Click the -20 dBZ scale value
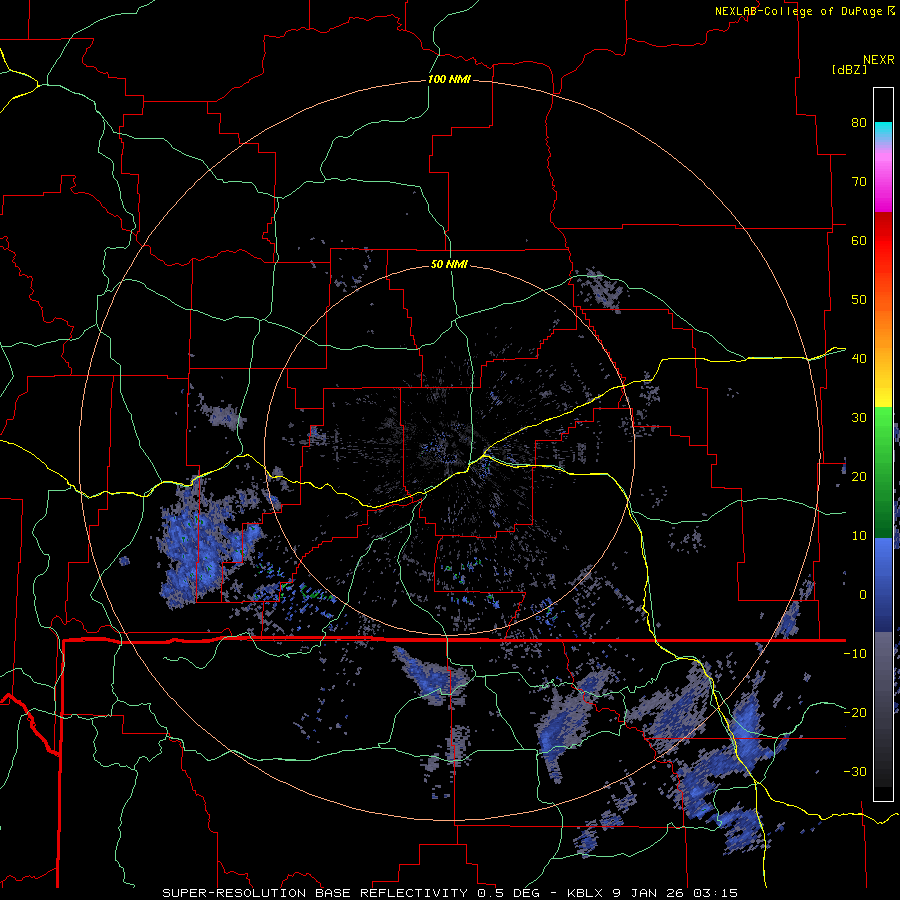 pyautogui.click(x=855, y=712)
